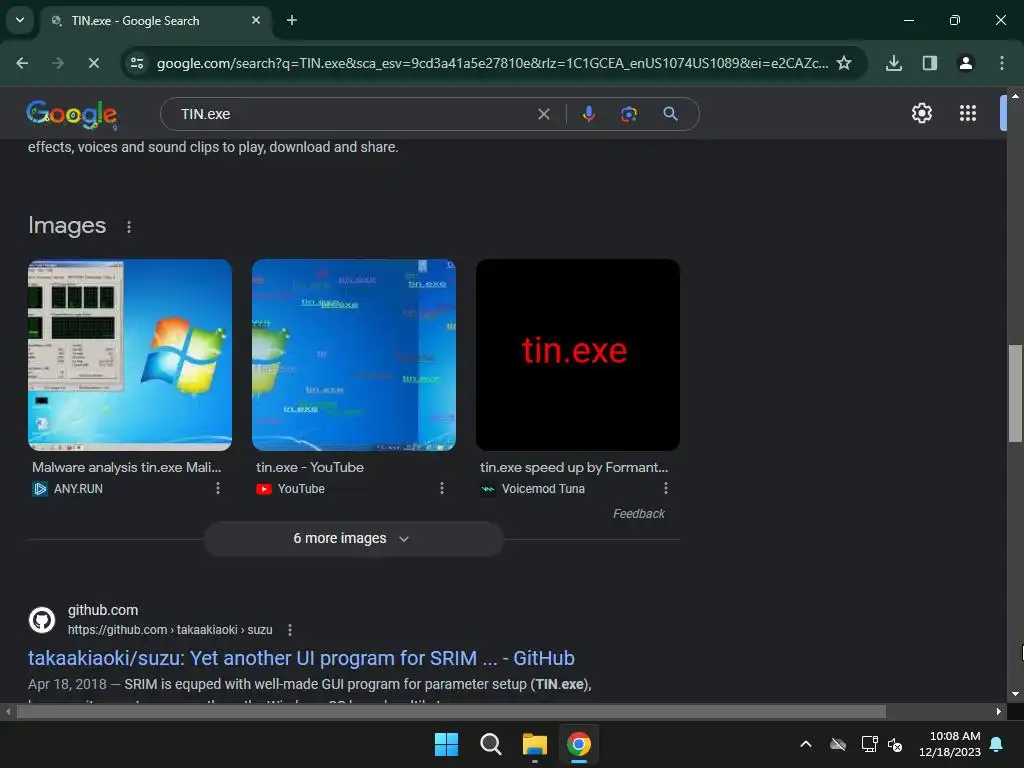
Task: Click the horizontal scrollbar thumb
Action: [x=451, y=712]
